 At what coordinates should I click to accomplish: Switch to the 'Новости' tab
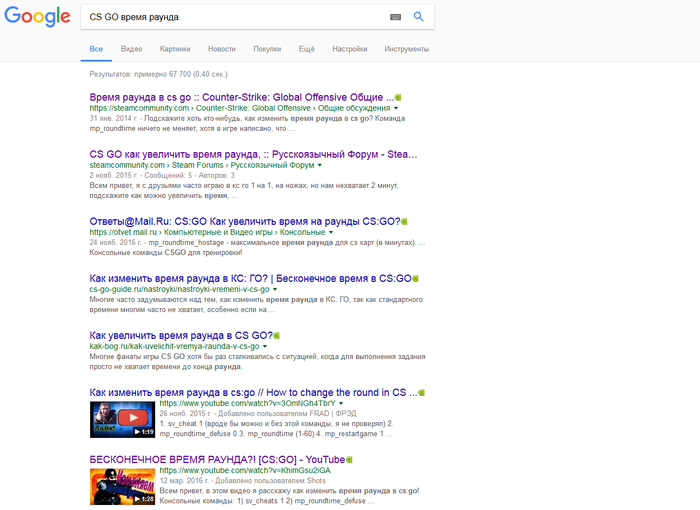click(x=222, y=49)
